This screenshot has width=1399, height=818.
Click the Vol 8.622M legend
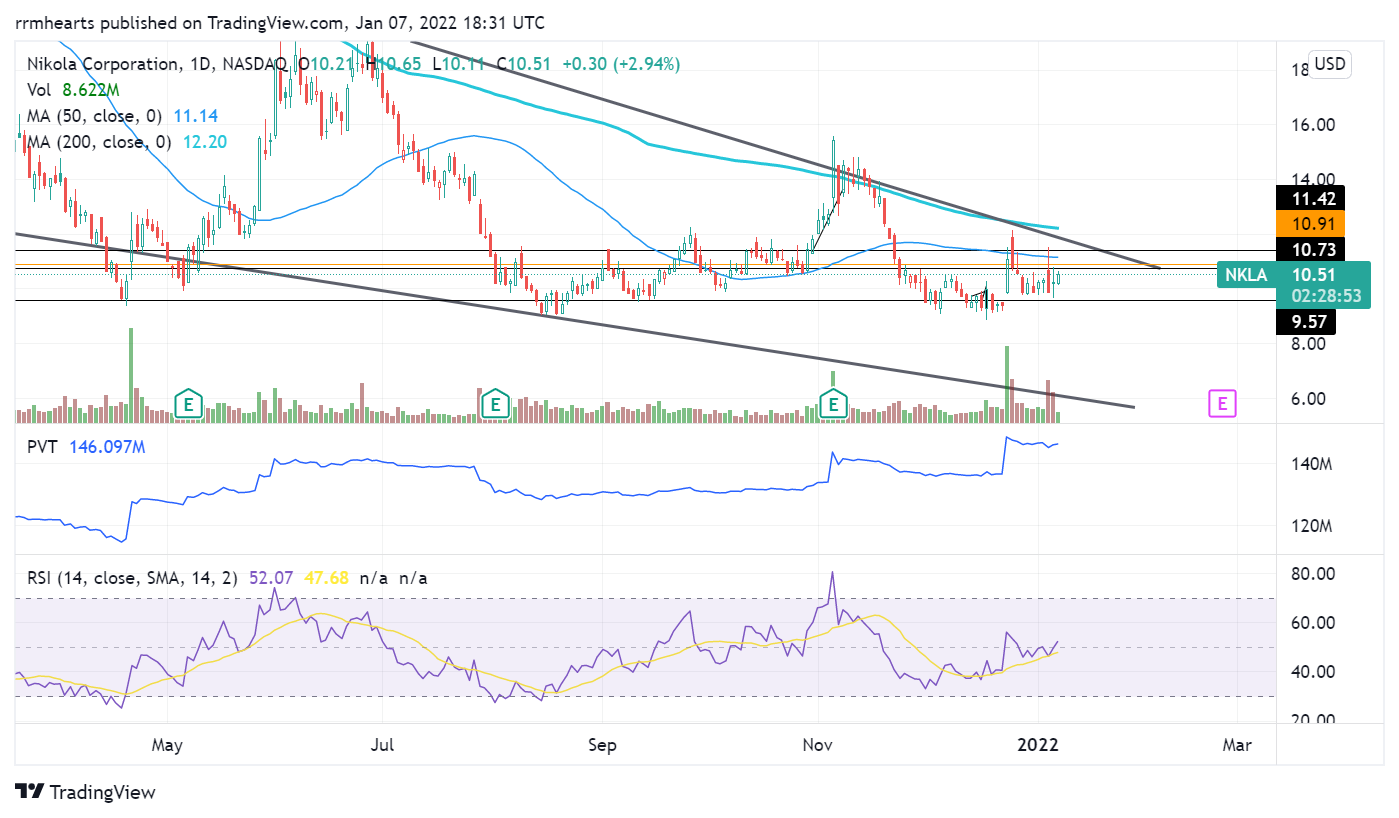(x=73, y=90)
